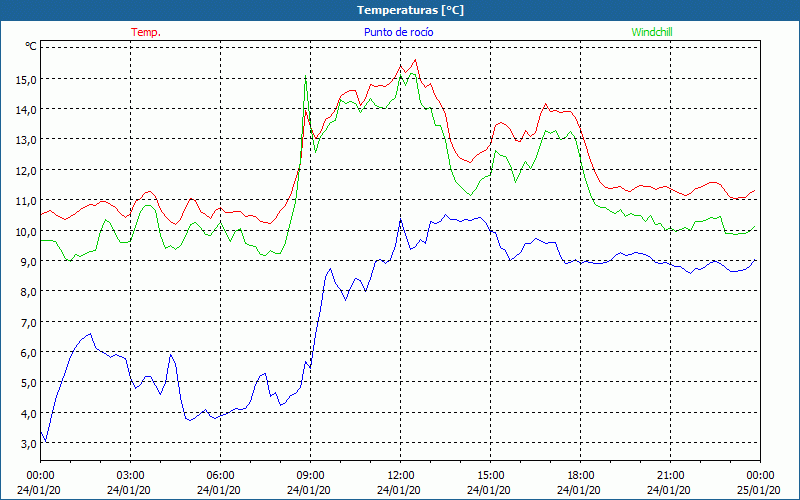This screenshot has height=500, width=800.
Task: Click the 10,0 y-axis value
Action: (28, 231)
